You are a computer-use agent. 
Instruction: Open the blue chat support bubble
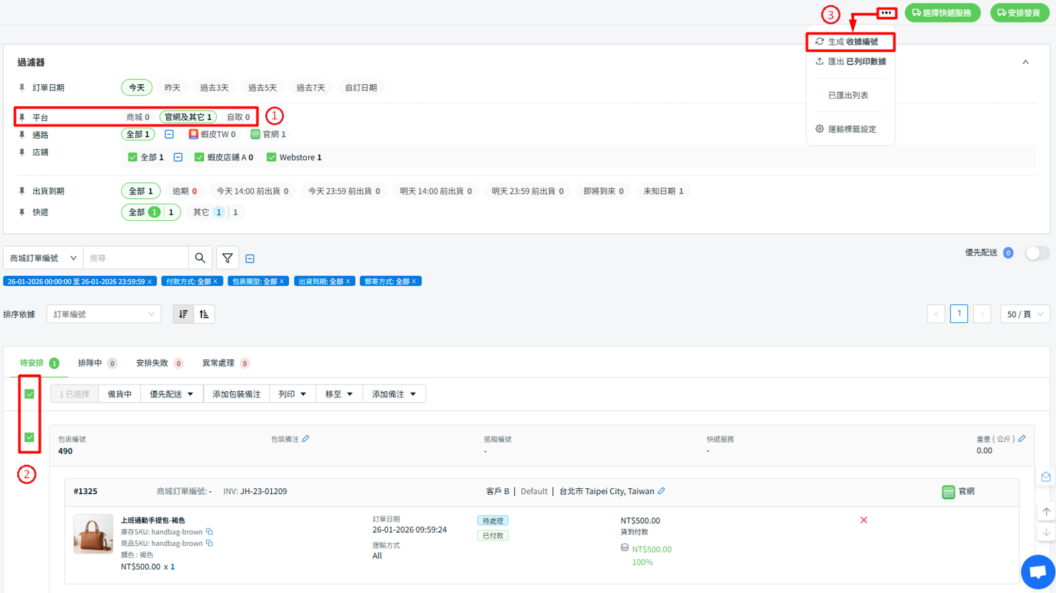[x=1037, y=571]
